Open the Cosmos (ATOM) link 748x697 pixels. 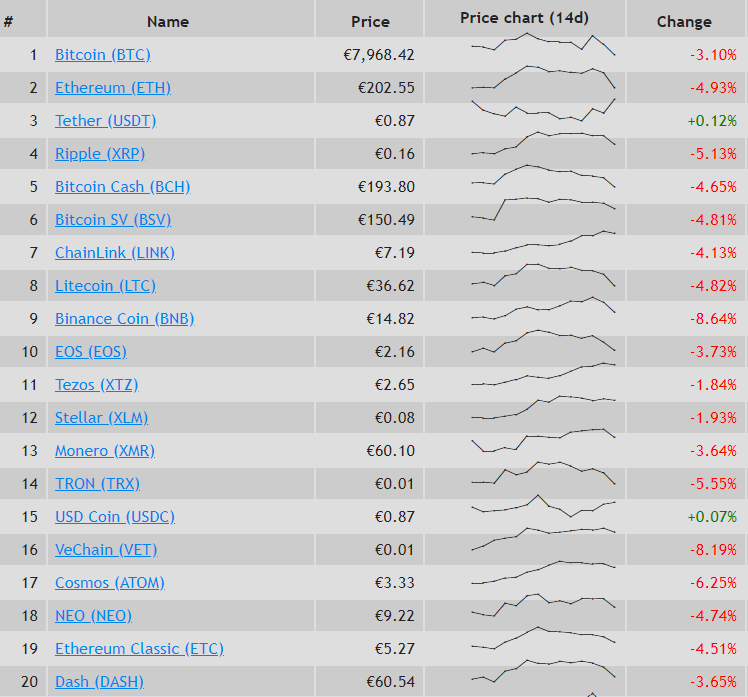(110, 583)
